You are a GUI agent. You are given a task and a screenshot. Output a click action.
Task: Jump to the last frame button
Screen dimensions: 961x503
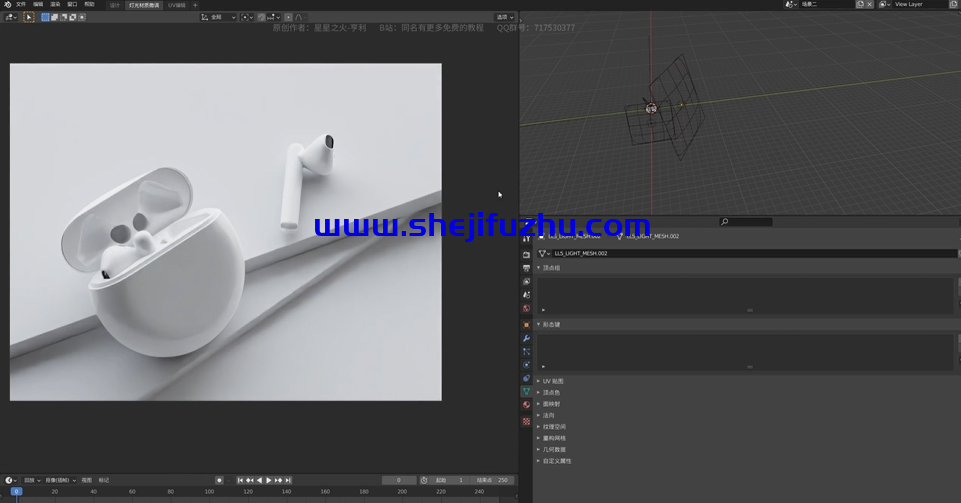289,480
